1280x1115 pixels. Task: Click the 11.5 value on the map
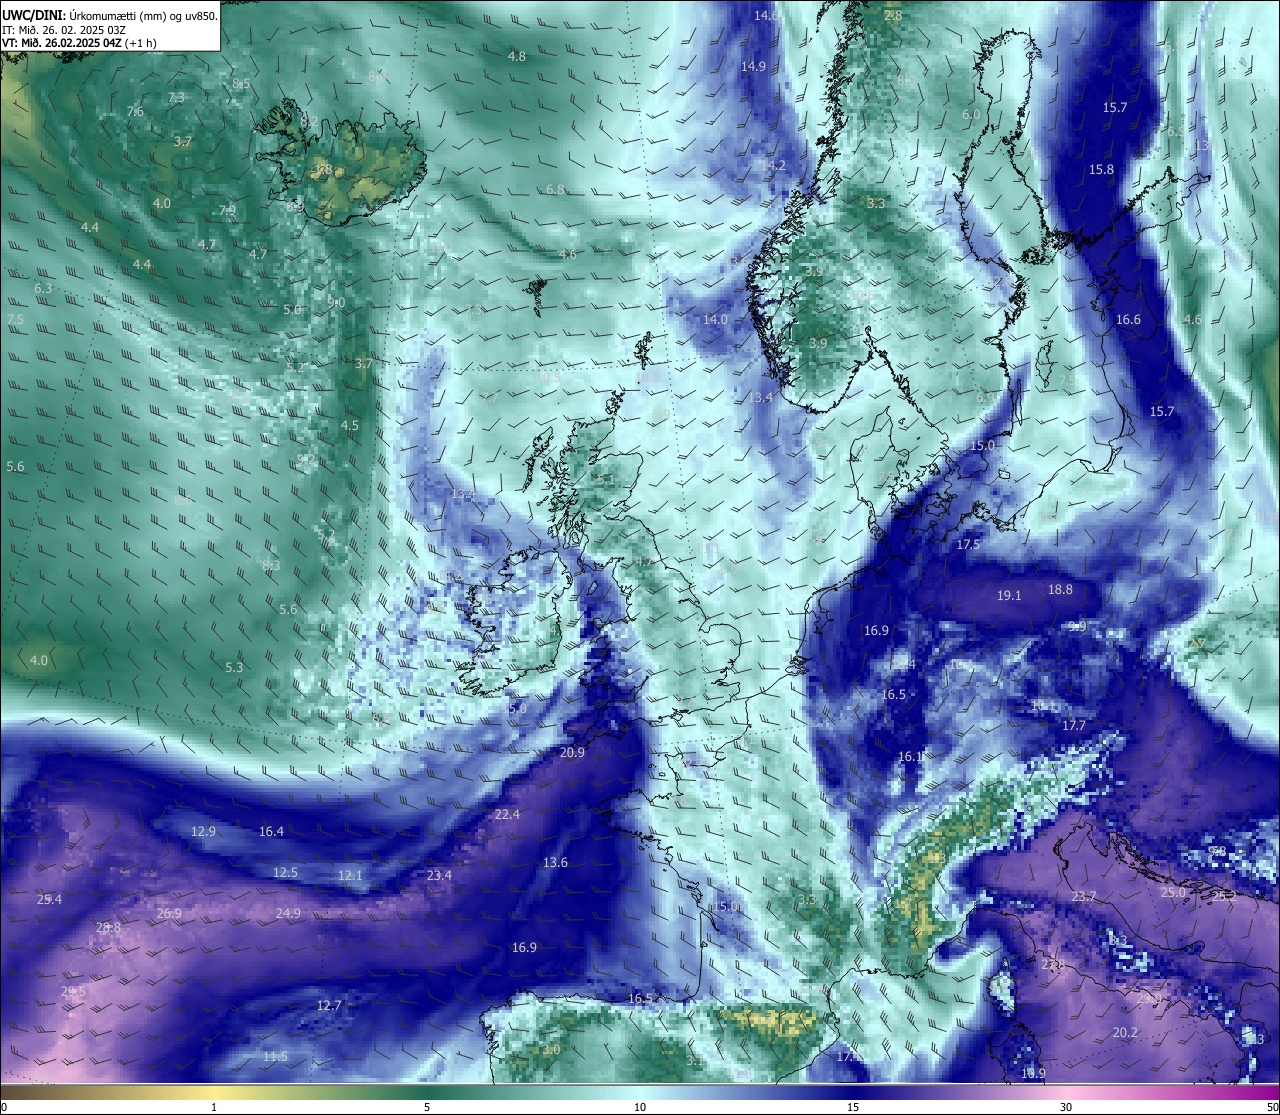[275, 1056]
